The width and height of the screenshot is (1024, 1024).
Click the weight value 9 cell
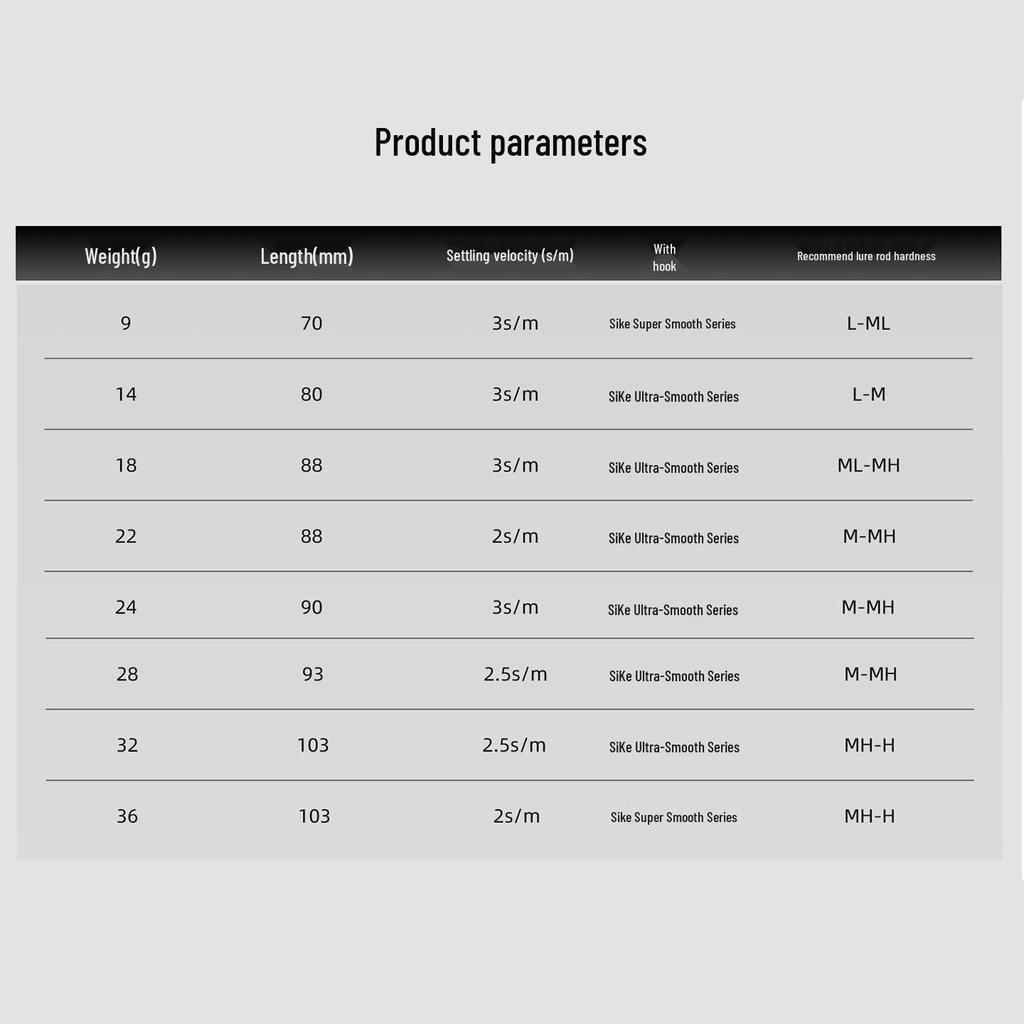pyautogui.click(x=125, y=323)
